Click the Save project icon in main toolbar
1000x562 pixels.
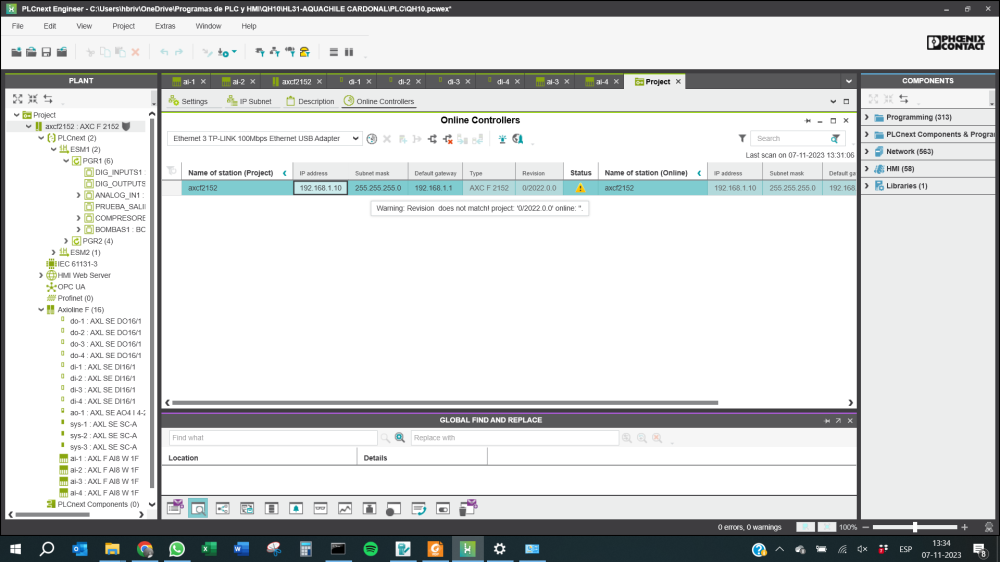pos(47,52)
